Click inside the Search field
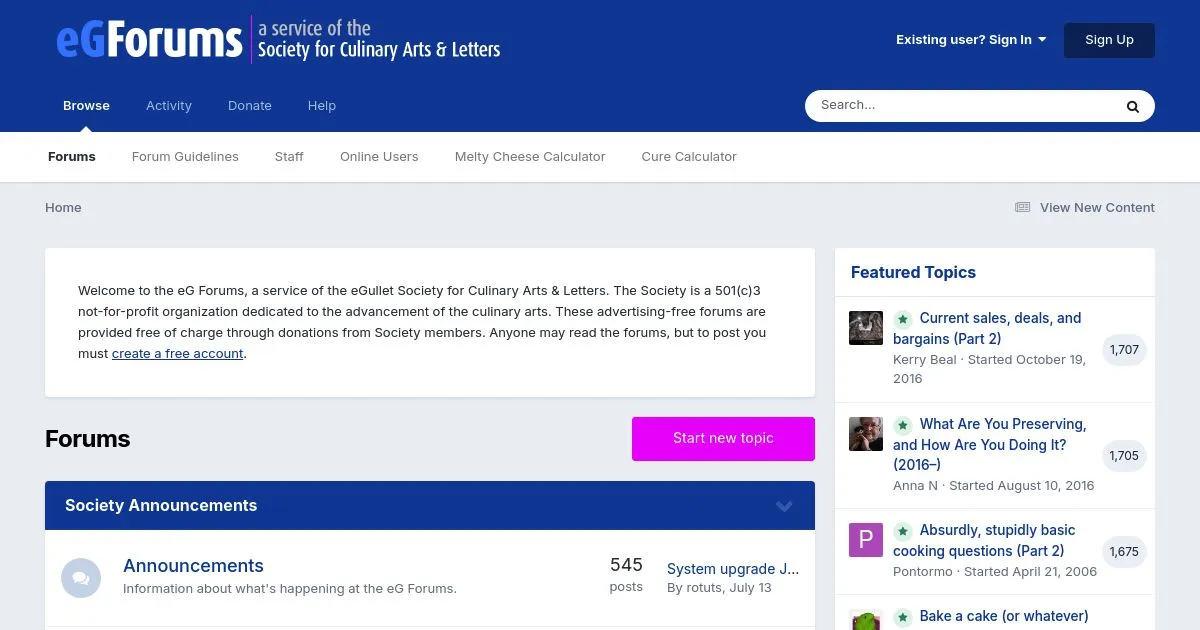This screenshot has height=630, width=1200. tap(960, 106)
